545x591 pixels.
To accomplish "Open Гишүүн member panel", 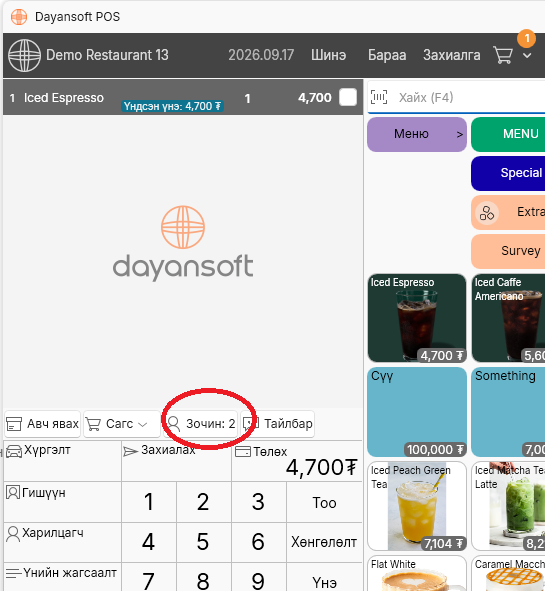I will (63, 502).
